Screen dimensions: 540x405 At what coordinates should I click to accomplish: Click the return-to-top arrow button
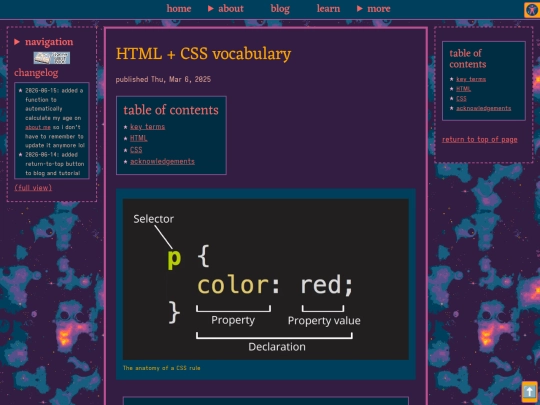coord(529,392)
